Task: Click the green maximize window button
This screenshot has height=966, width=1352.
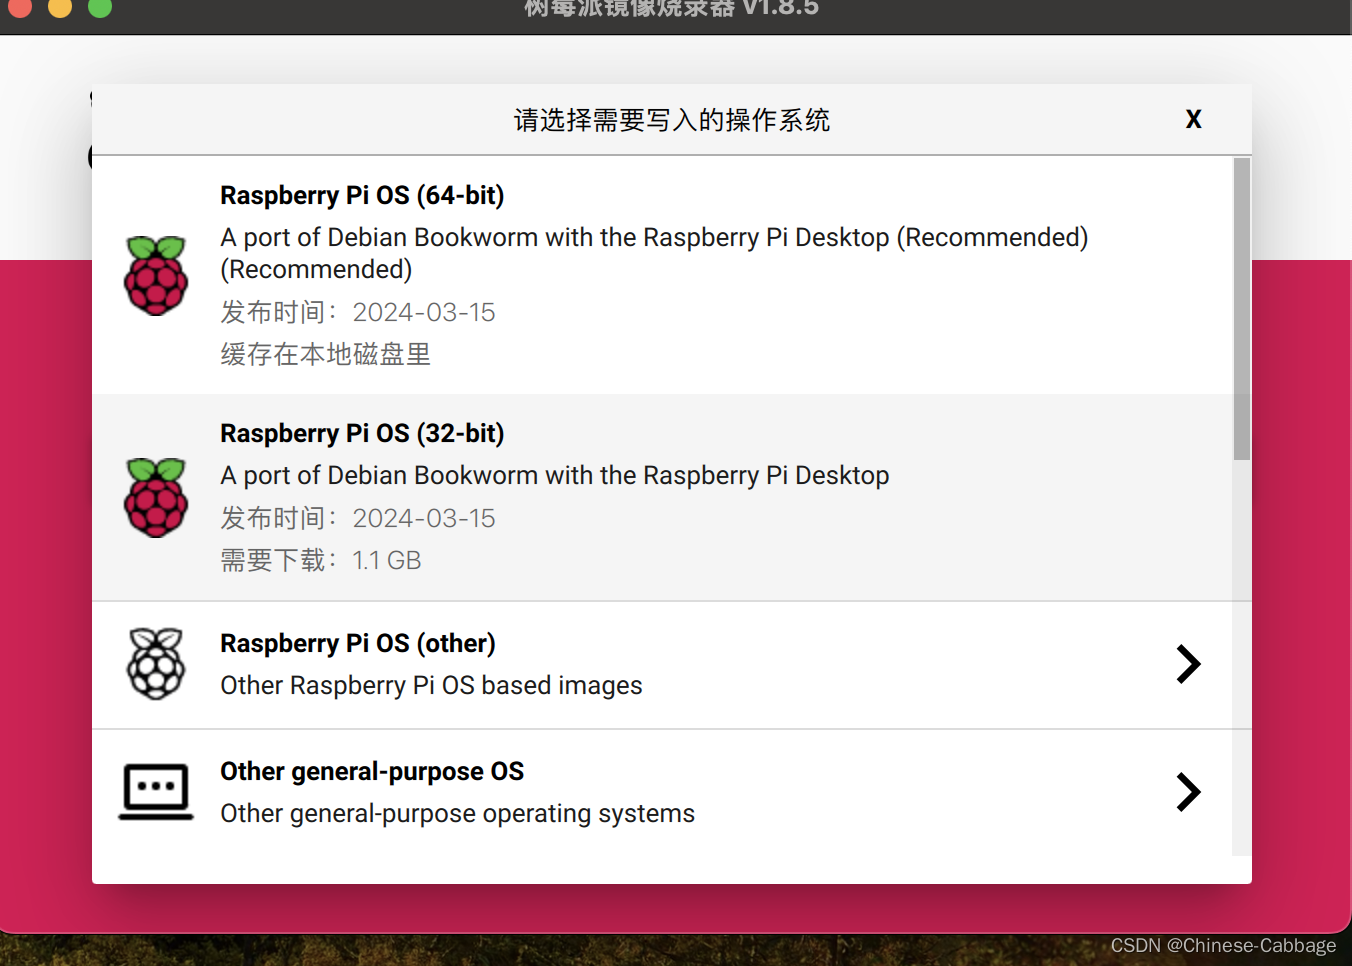Action: click(100, 7)
